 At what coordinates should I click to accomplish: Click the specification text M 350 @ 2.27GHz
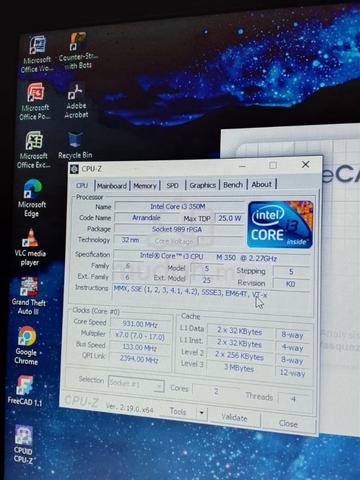coord(247,258)
